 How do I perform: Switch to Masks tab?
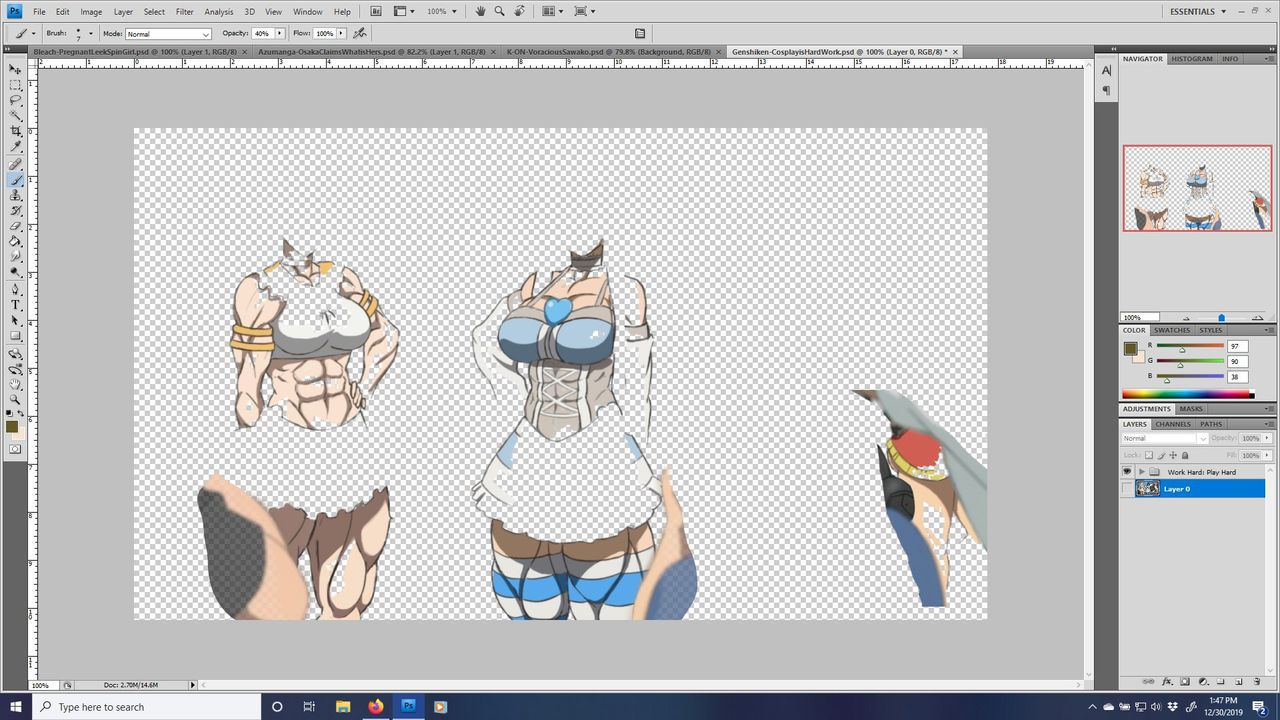click(1191, 409)
